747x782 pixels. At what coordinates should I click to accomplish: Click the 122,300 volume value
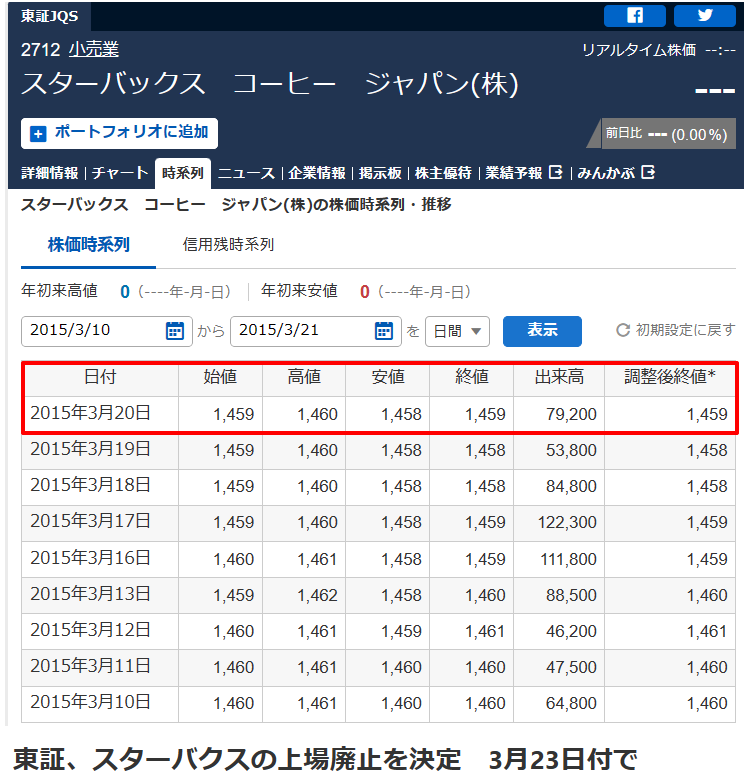click(567, 523)
